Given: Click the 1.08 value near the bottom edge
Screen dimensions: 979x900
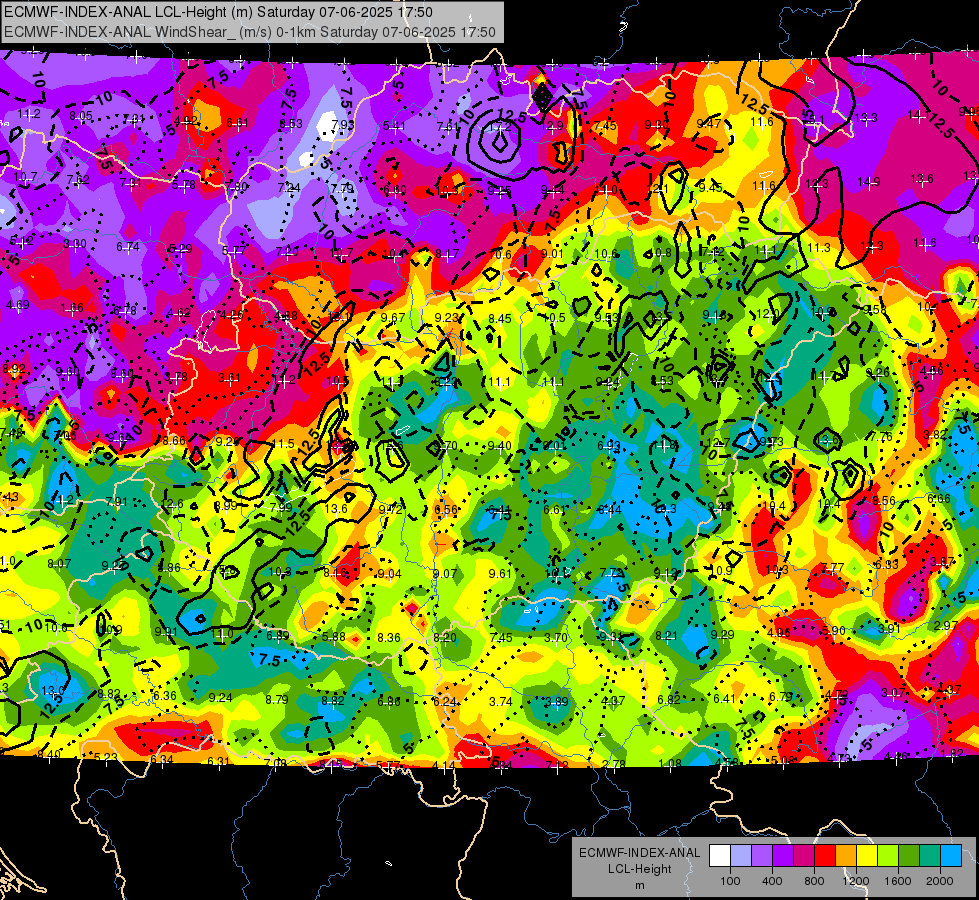Looking at the screenshot, I should point(670,763).
